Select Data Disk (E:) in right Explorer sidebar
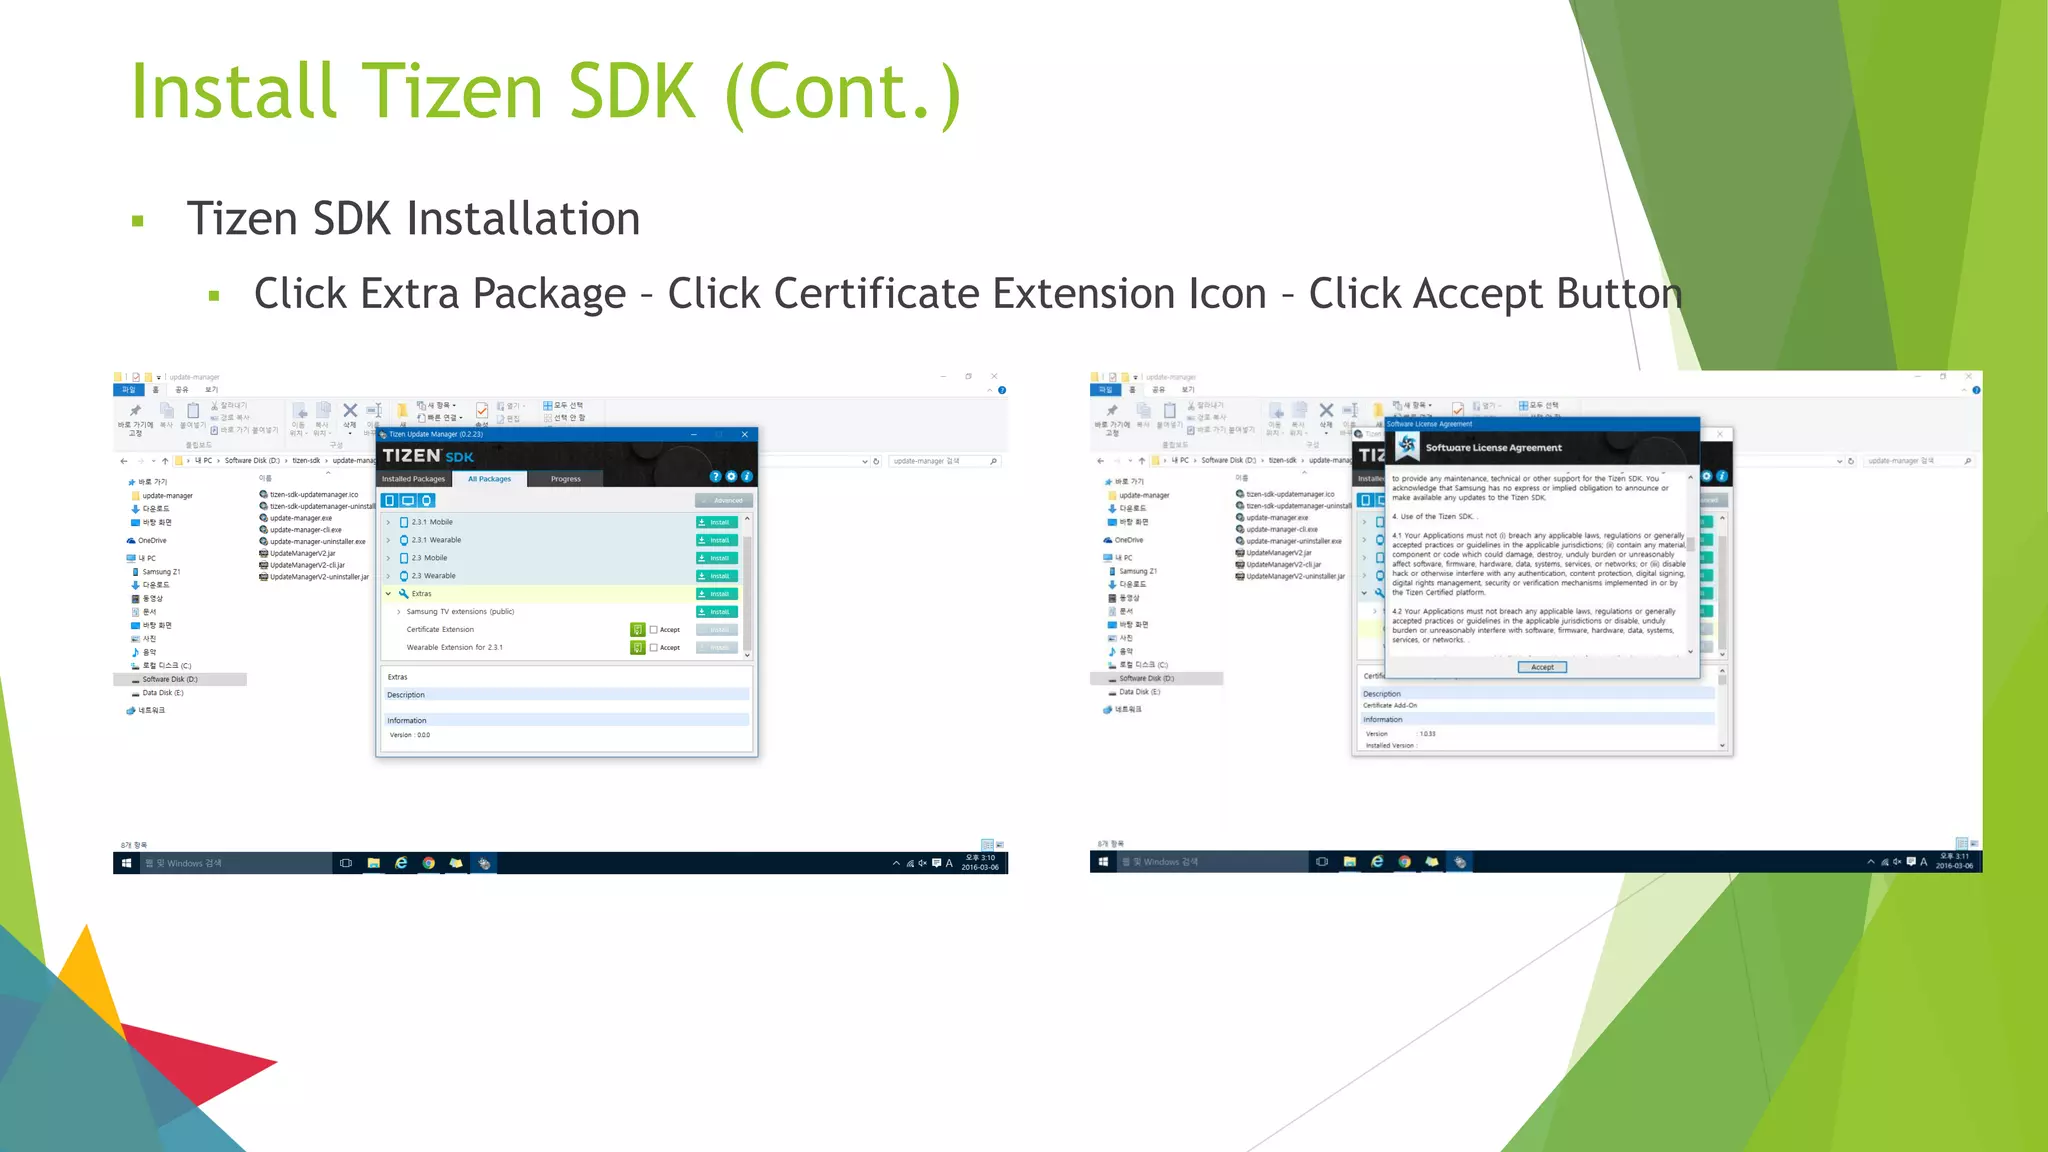2048x1152 pixels. (x=1134, y=692)
